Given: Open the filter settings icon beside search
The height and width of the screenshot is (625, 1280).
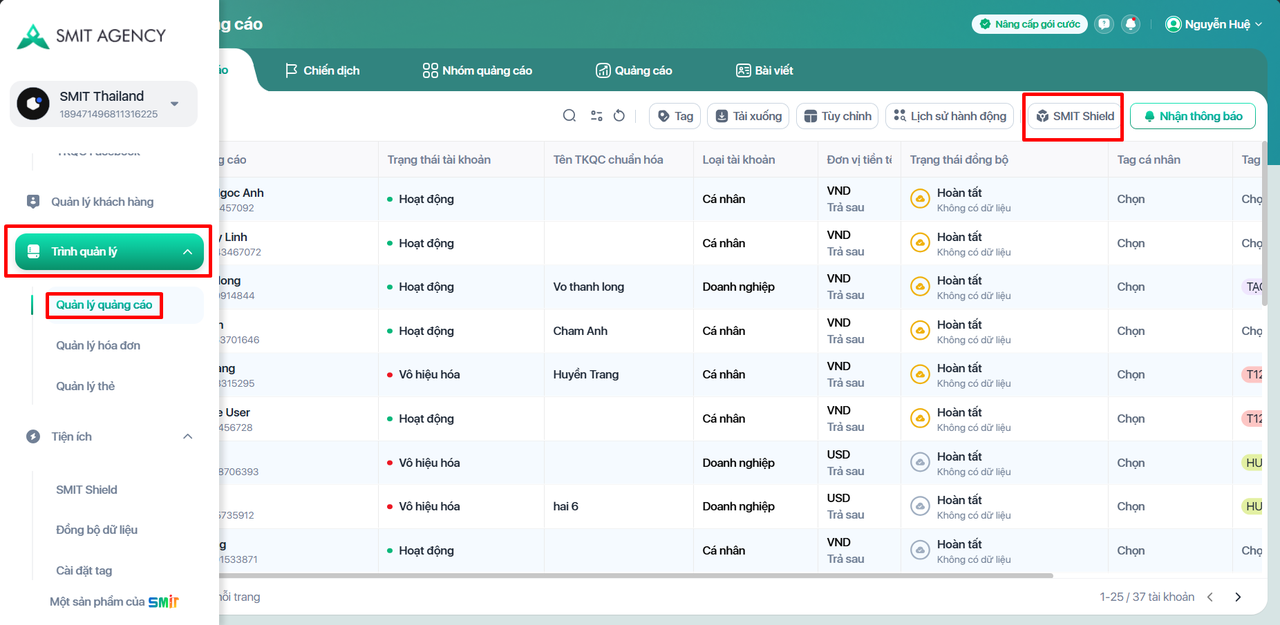Looking at the screenshot, I should (x=597, y=116).
